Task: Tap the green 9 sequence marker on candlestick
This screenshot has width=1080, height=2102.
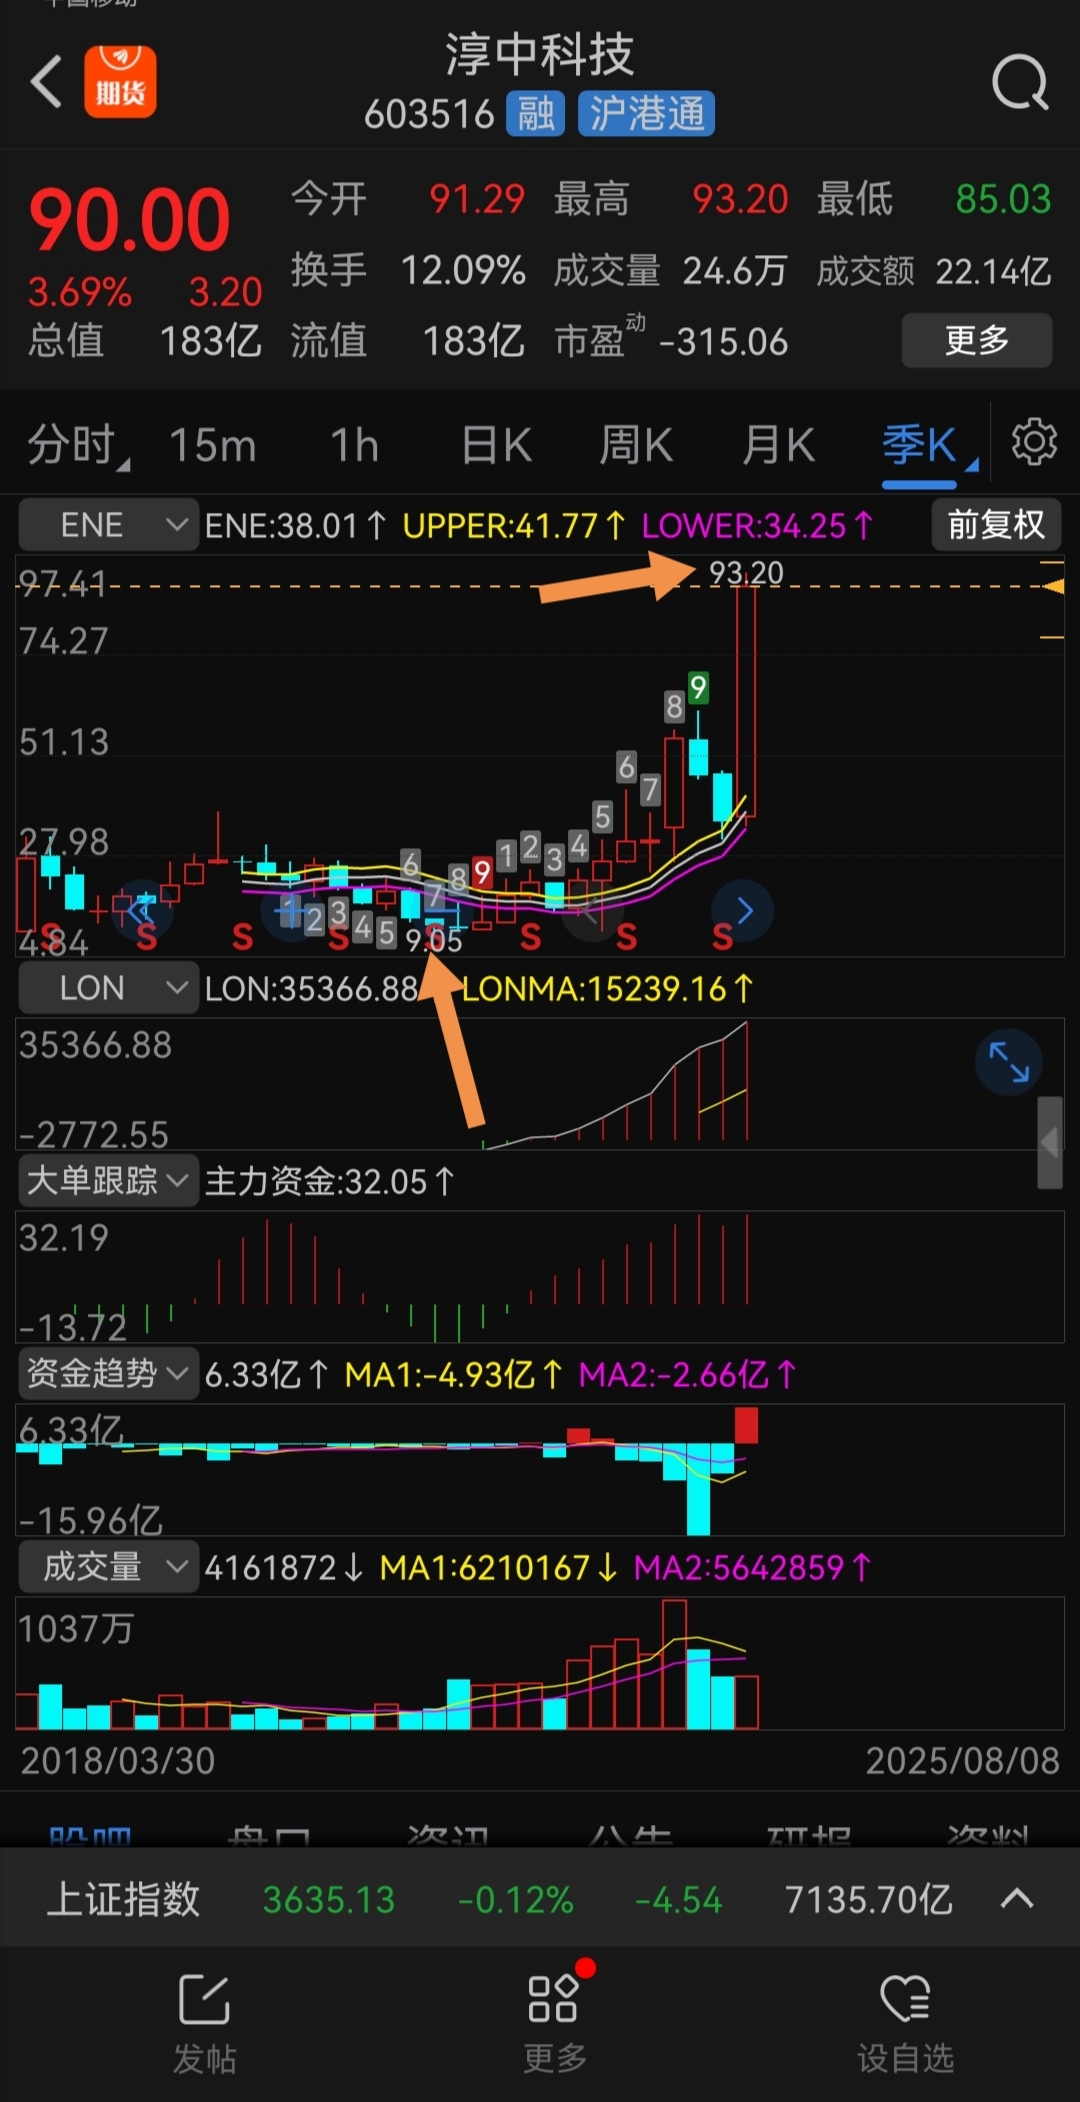Action: point(698,687)
